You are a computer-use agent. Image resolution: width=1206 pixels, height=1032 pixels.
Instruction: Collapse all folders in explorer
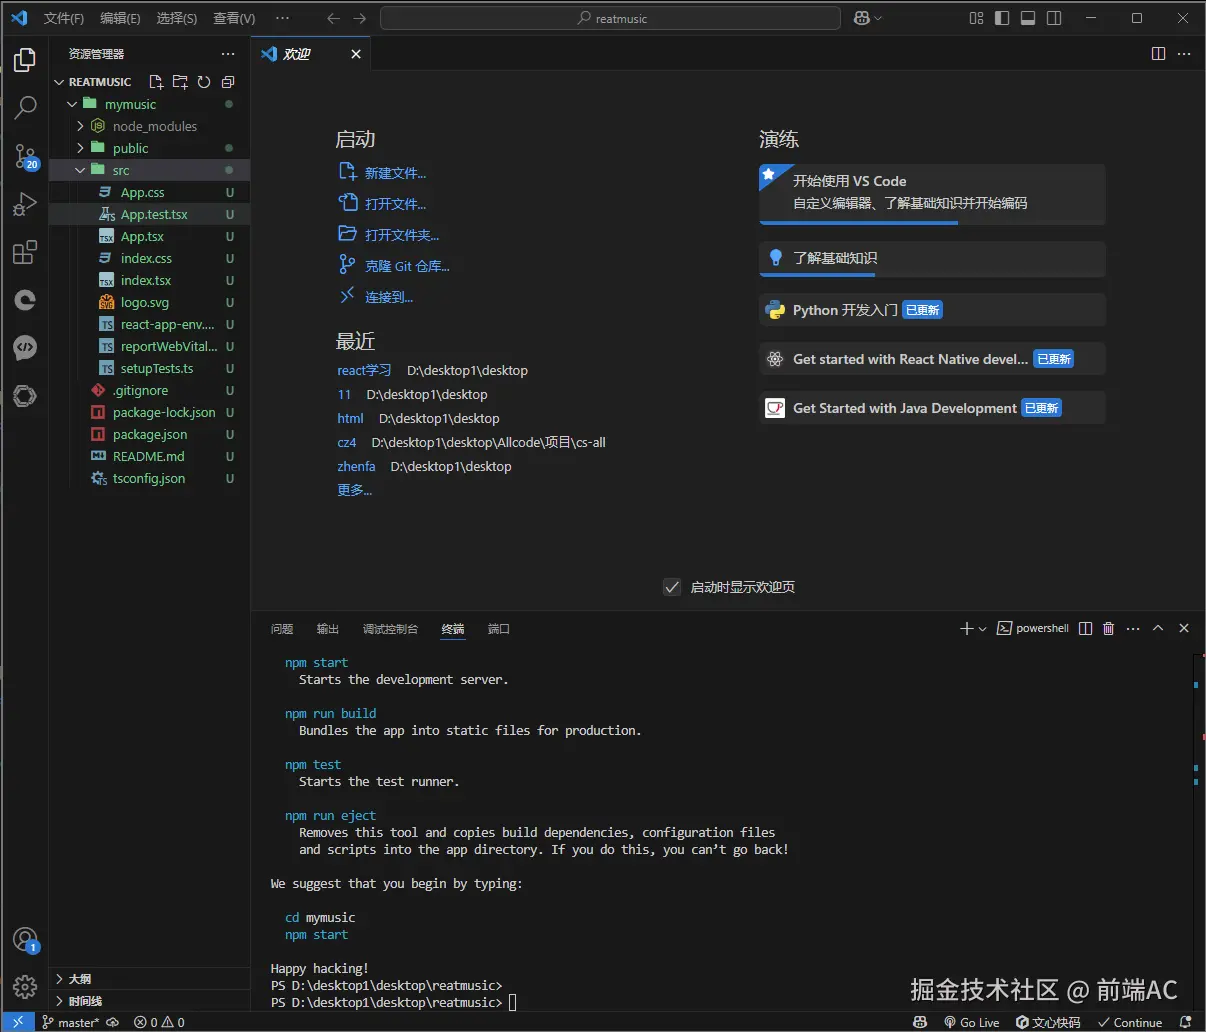(x=228, y=82)
